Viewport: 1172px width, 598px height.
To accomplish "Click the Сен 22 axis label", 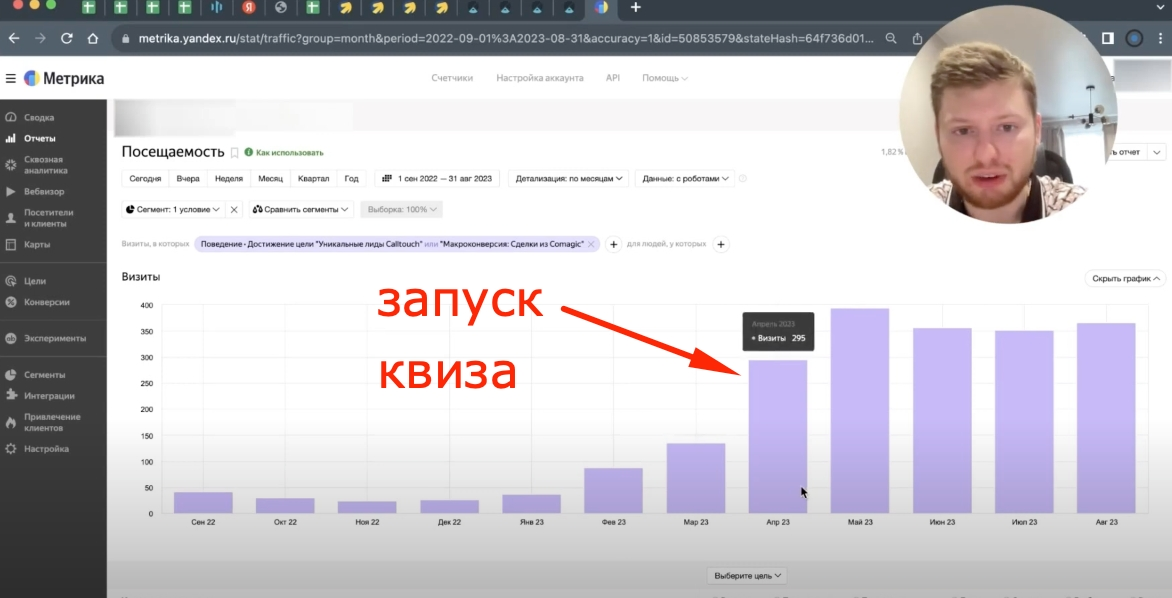I will (x=203, y=522).
